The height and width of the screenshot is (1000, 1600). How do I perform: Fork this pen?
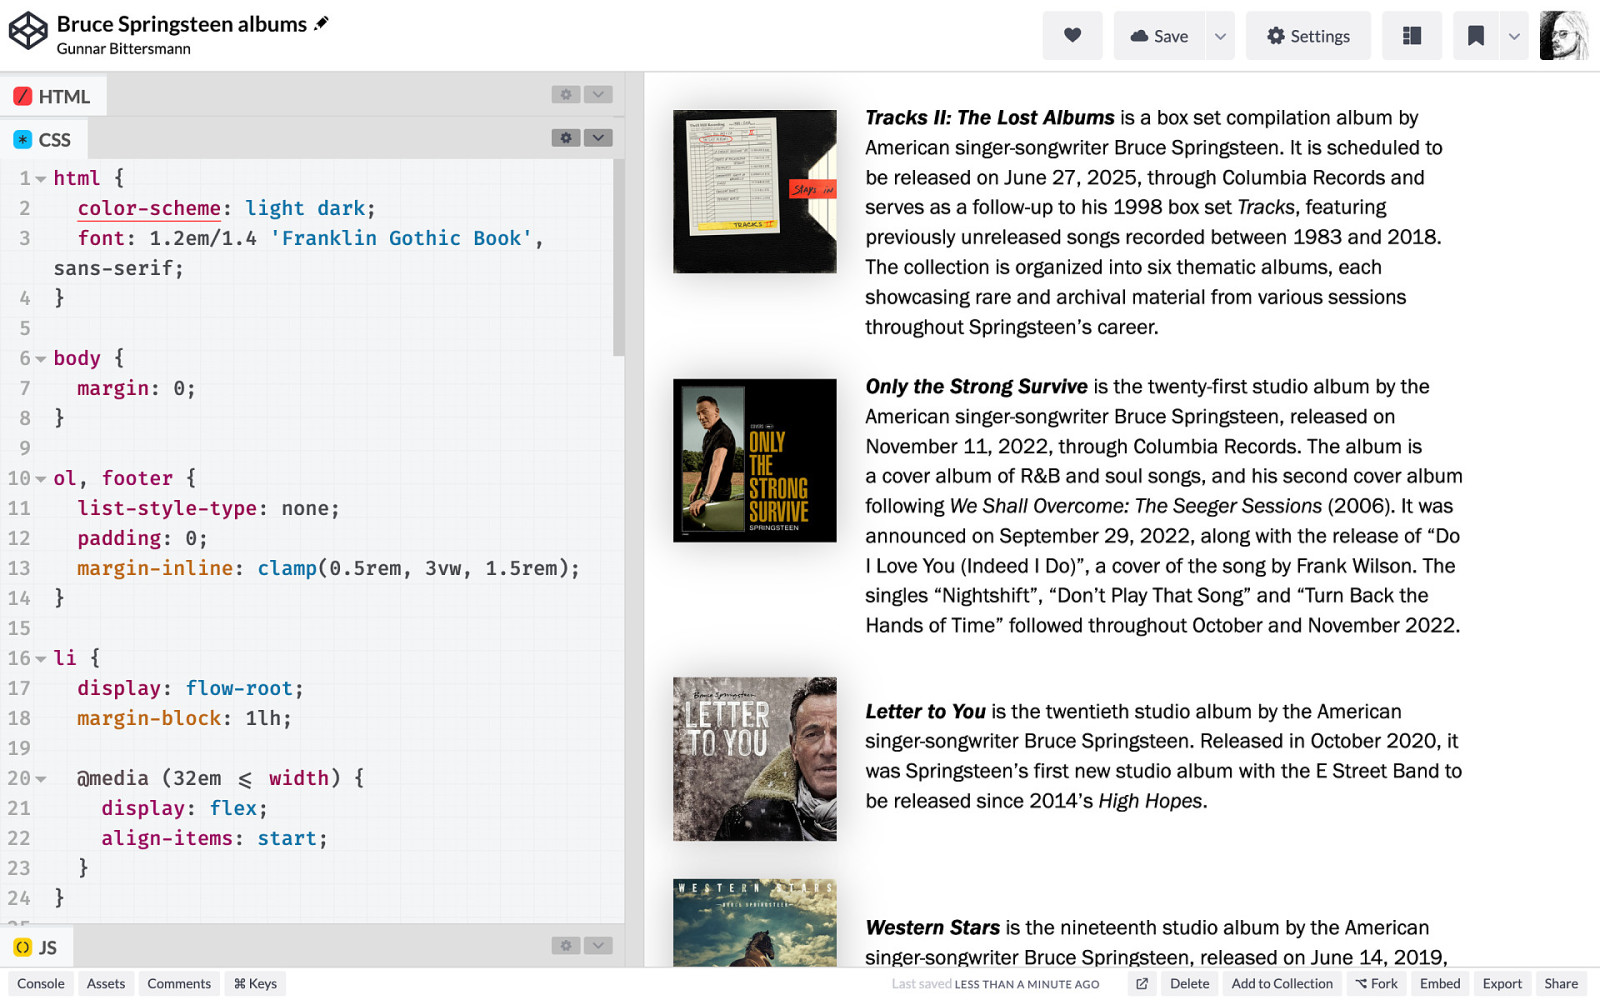[1377, 984]
